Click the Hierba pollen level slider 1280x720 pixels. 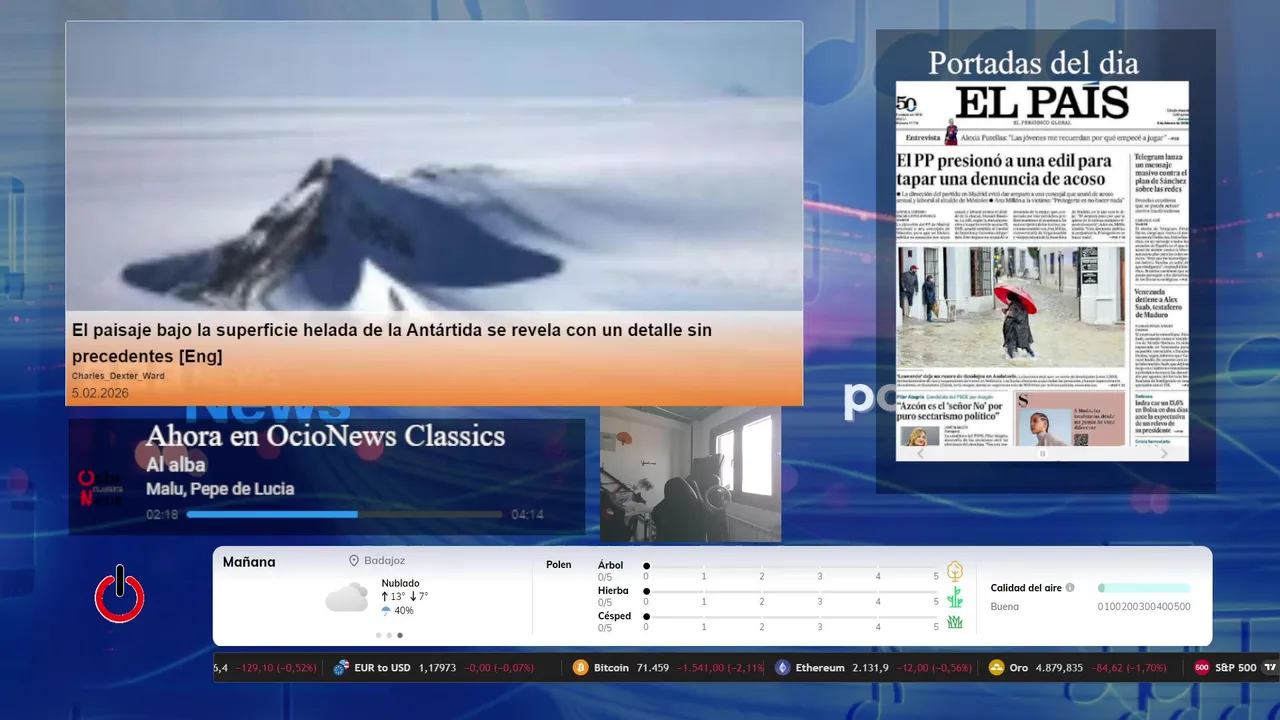point(791,592)
